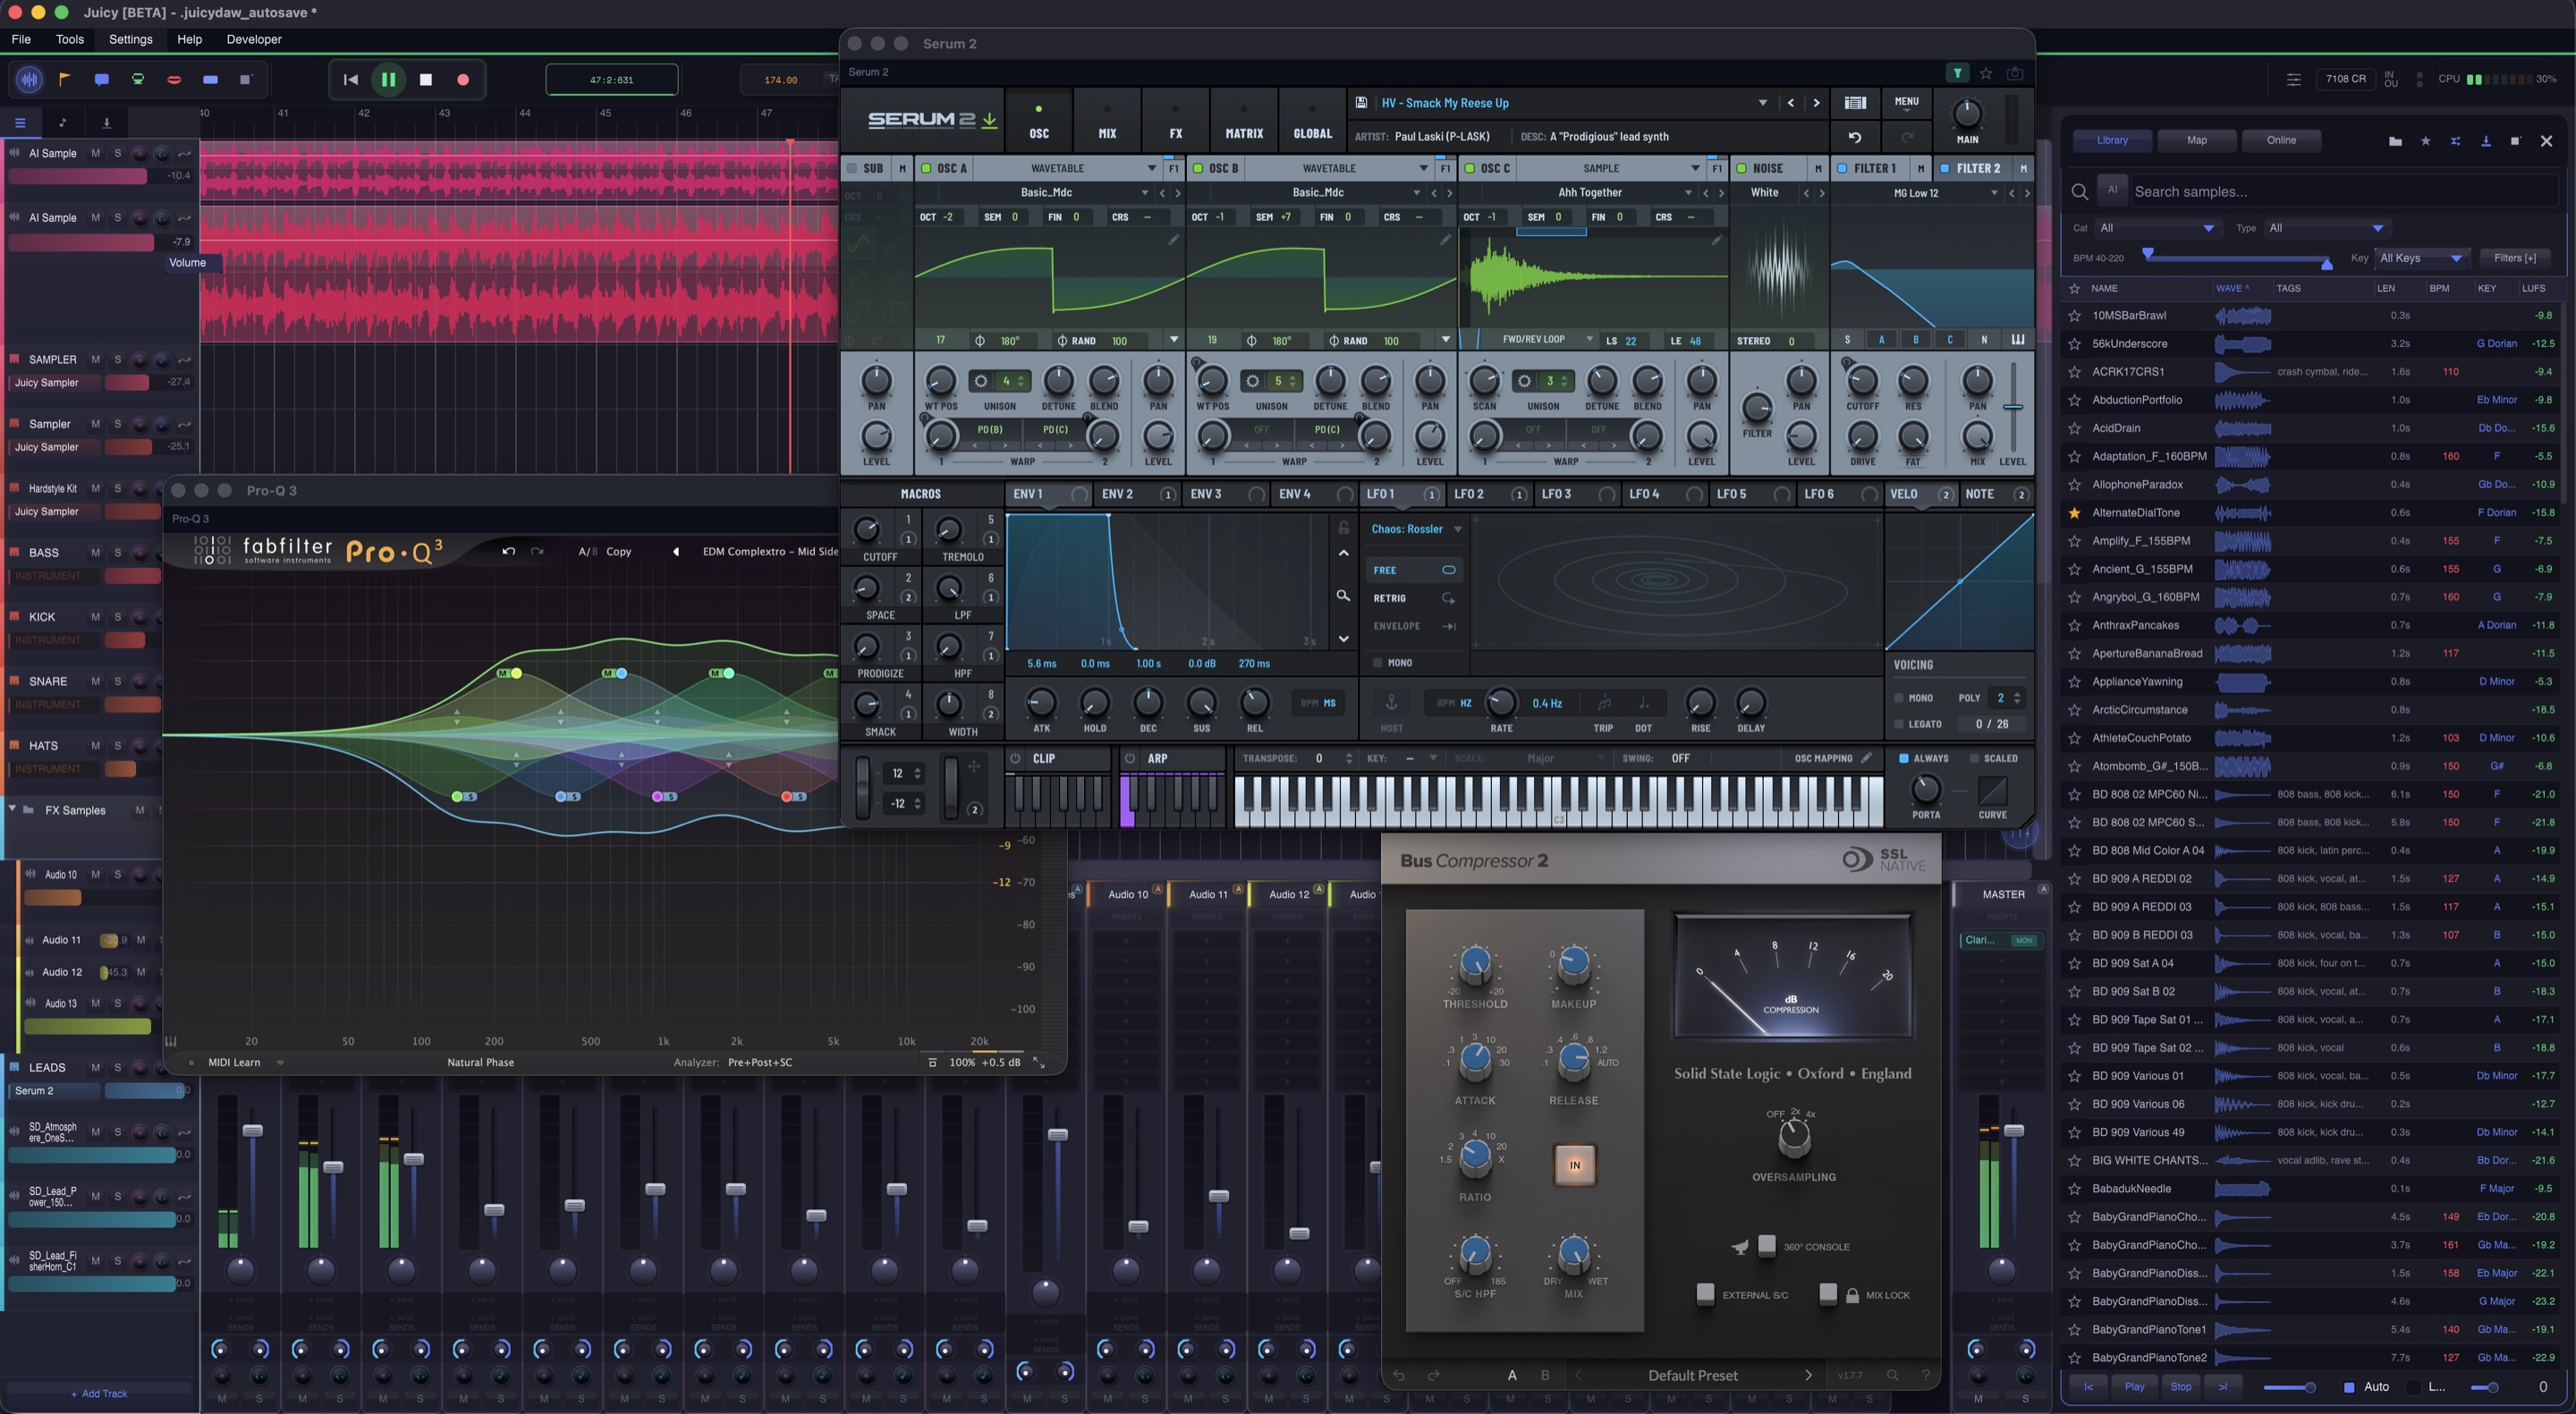Click Pro-Q 3 undo arrow
Viewport: 2576px width, 1414px height.
tap(508, 551)
